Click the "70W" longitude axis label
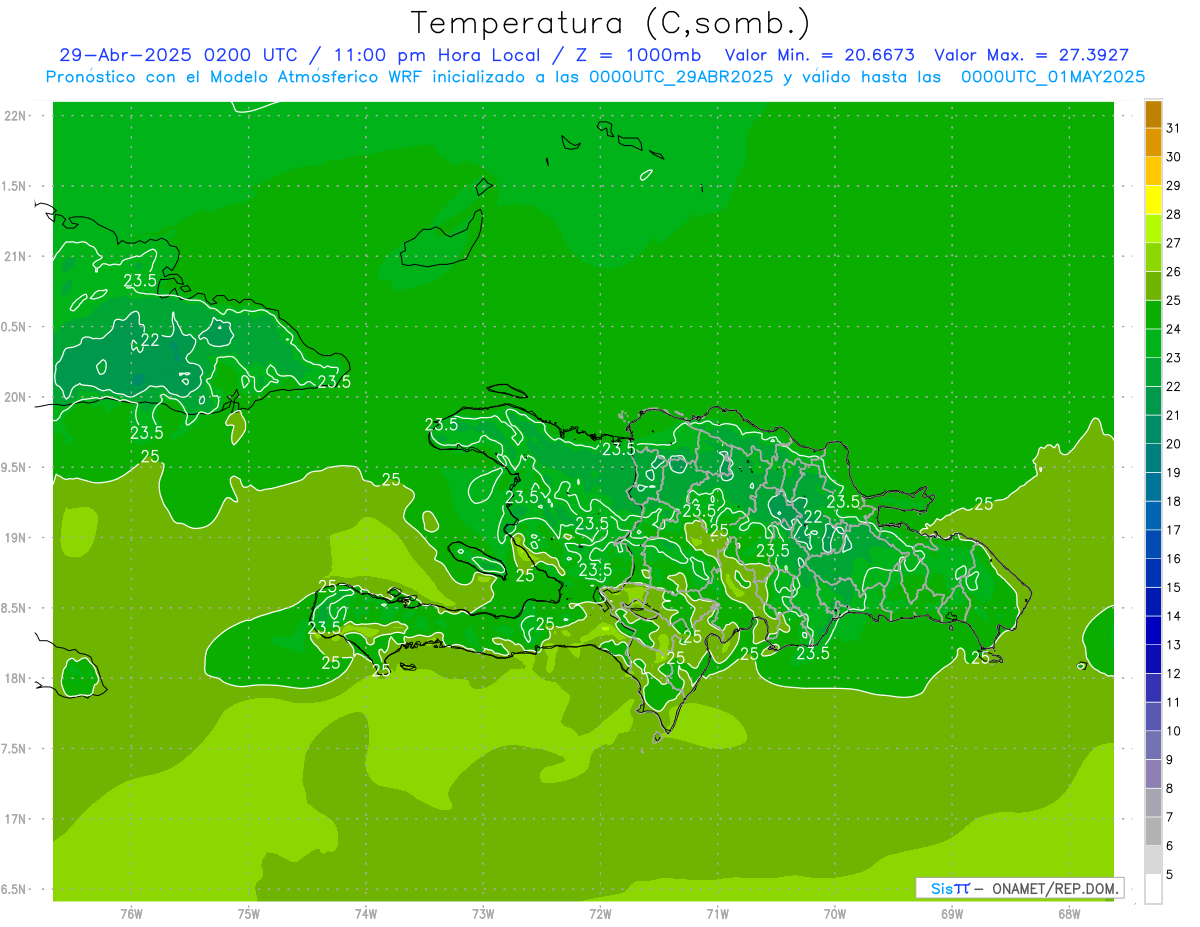1200x927 pixels. [x=835, y=914]
